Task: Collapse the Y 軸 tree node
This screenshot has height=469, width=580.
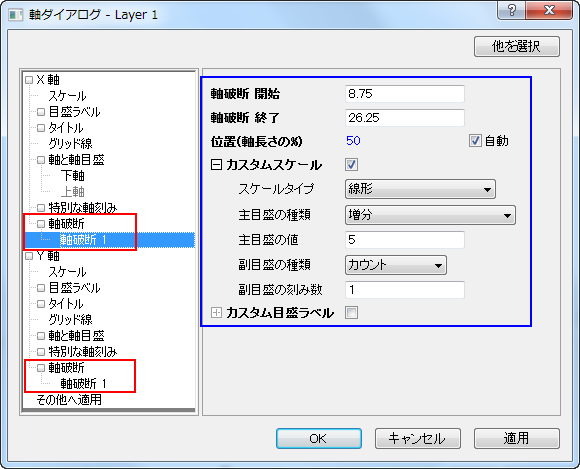Action: (x=29, y=256)
